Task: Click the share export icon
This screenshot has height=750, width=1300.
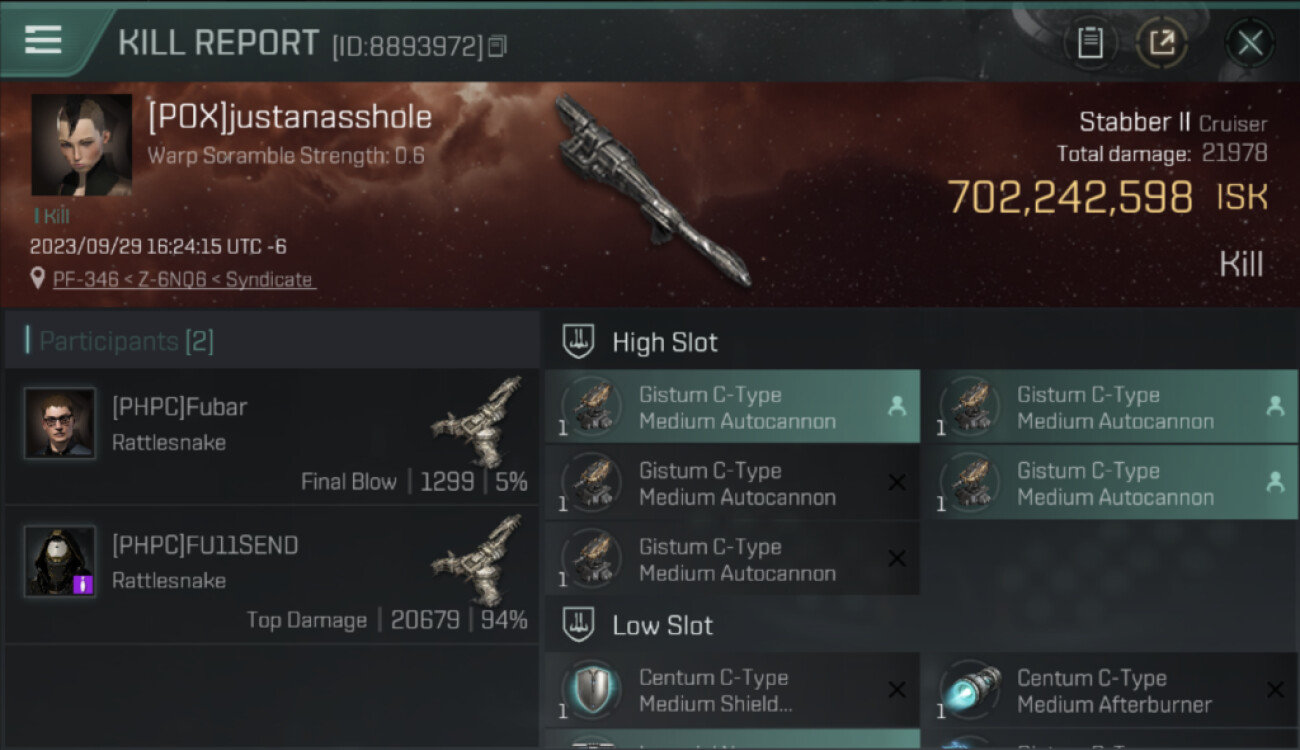Action: pos(1161,43)
